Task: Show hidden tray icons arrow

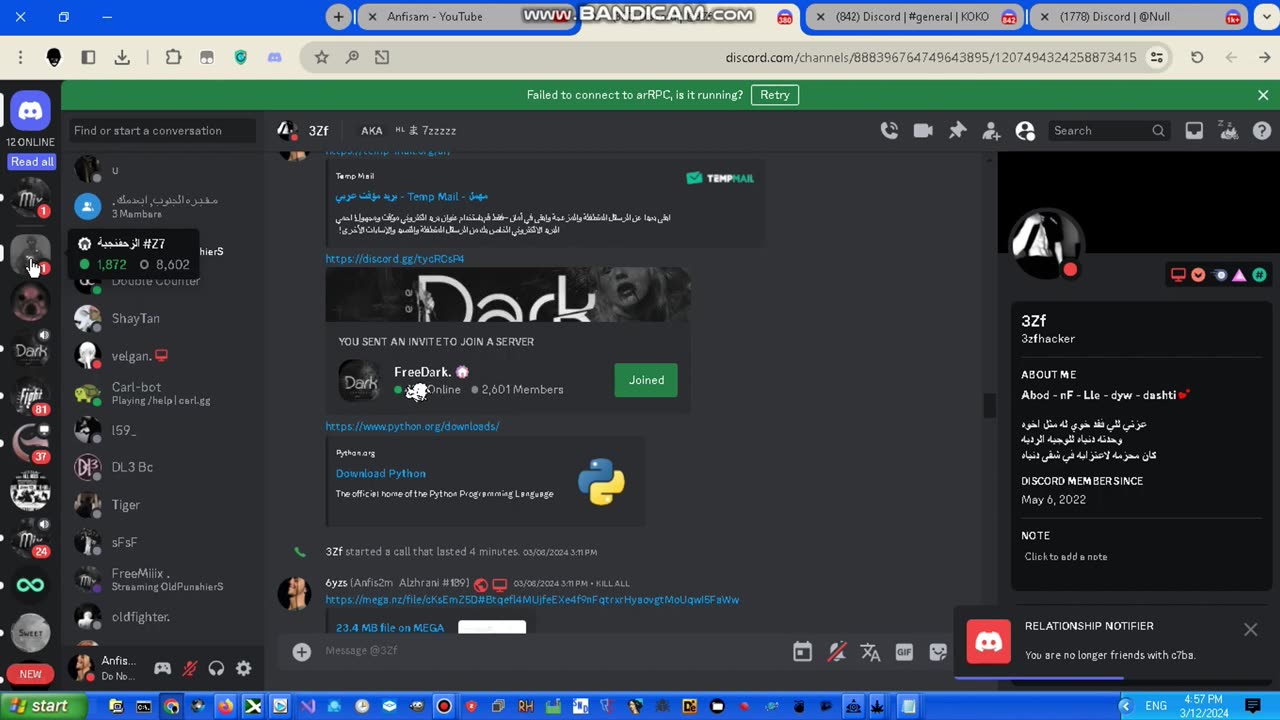Action: 1125,706
